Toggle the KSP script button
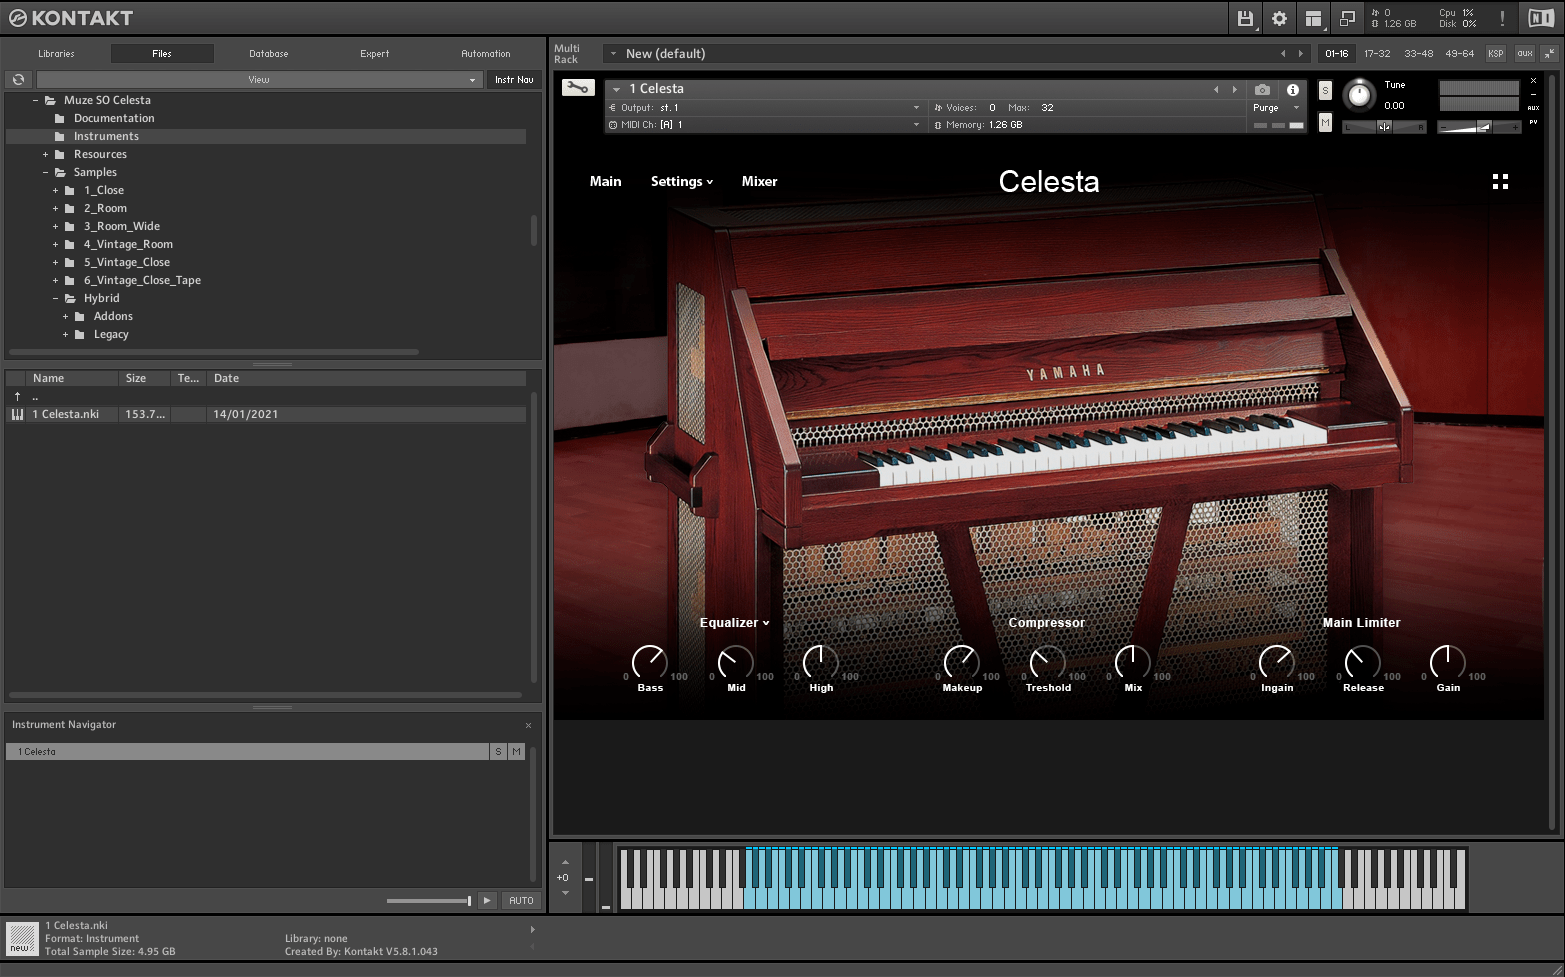Image resolution: width=1565 pixels, height=977 pixels. tap(1496, 53)
